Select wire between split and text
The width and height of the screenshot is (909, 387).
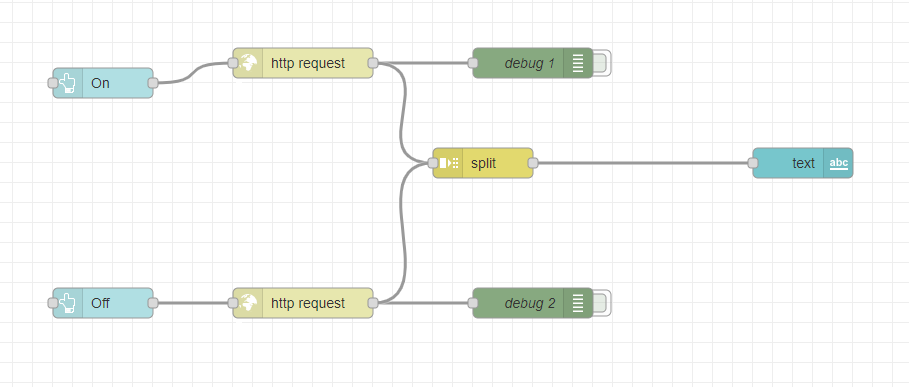point(643,163)
